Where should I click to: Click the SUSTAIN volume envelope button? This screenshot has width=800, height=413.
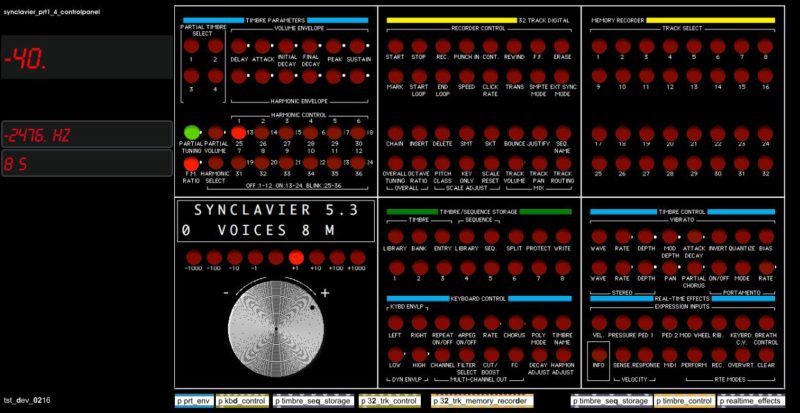[x=358, y=46]
